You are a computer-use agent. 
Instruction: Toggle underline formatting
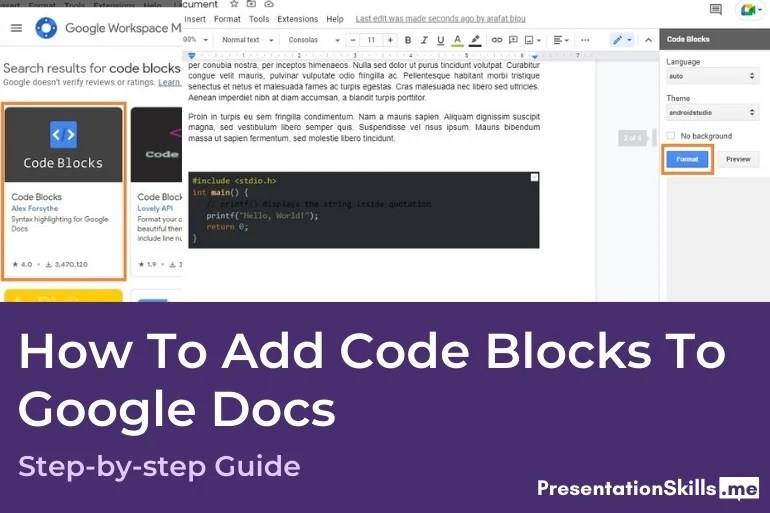pos(440,40)
